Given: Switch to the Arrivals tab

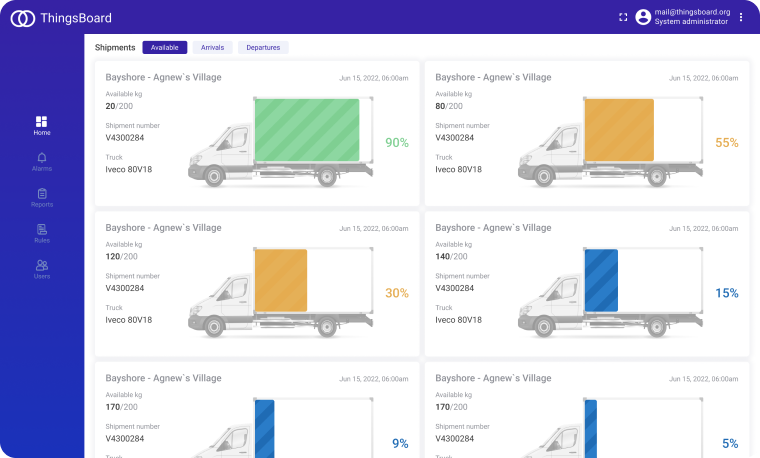Looking at the screenshot, I should (212, 47).
